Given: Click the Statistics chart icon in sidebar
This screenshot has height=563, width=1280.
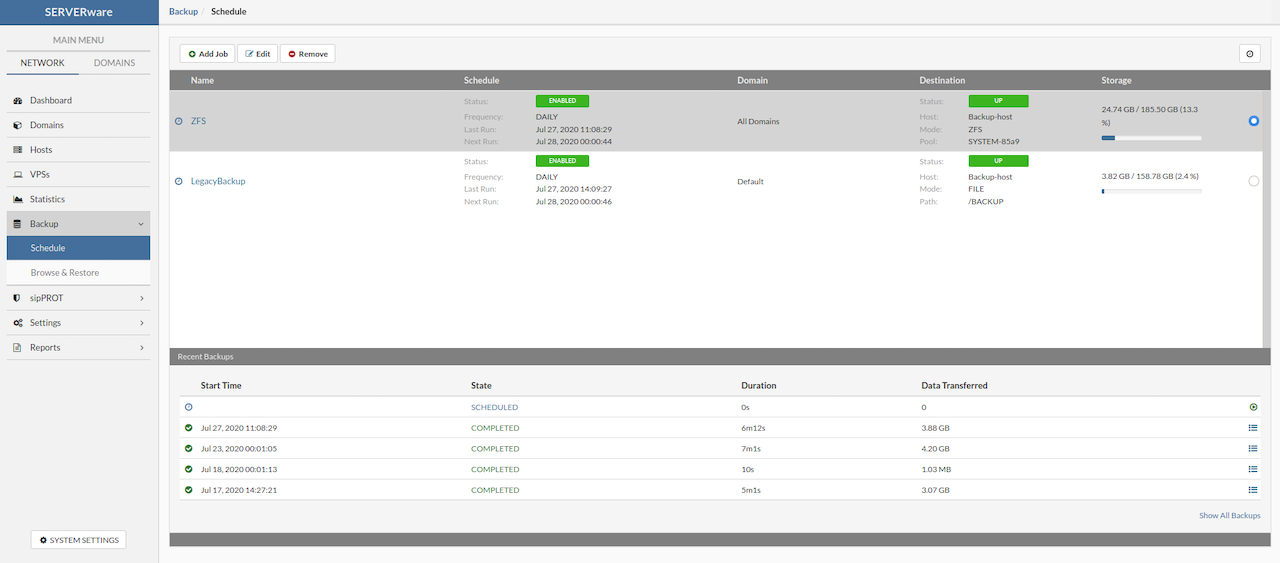Looking at the screenshot, I should (18, 200).
